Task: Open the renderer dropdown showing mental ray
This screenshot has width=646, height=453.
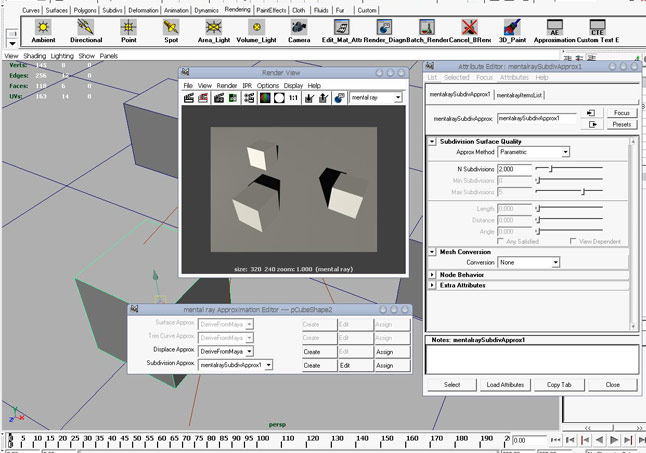Action: [375, 98]
